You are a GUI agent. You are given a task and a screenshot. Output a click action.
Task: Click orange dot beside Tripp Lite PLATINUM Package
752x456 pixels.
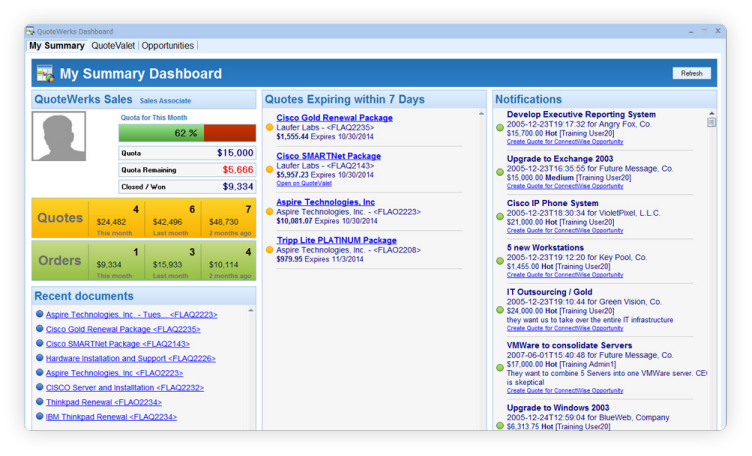pyautogui.click(x=270, y=250)
